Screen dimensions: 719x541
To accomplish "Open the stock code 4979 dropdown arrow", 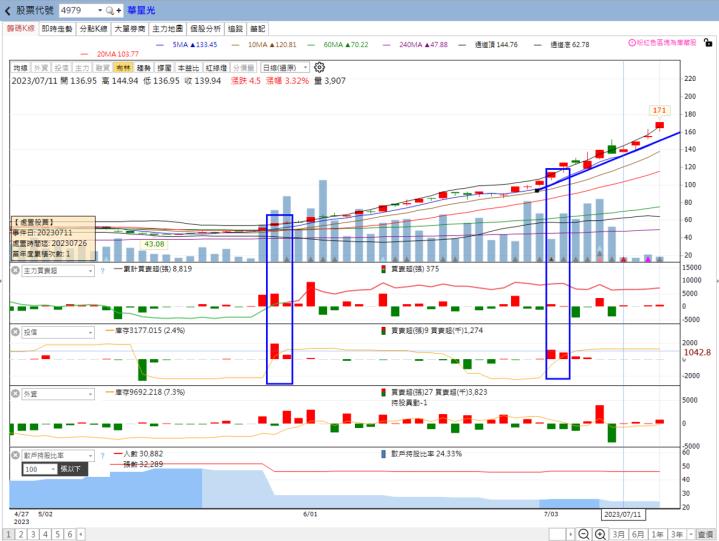I will click(100, 10).
